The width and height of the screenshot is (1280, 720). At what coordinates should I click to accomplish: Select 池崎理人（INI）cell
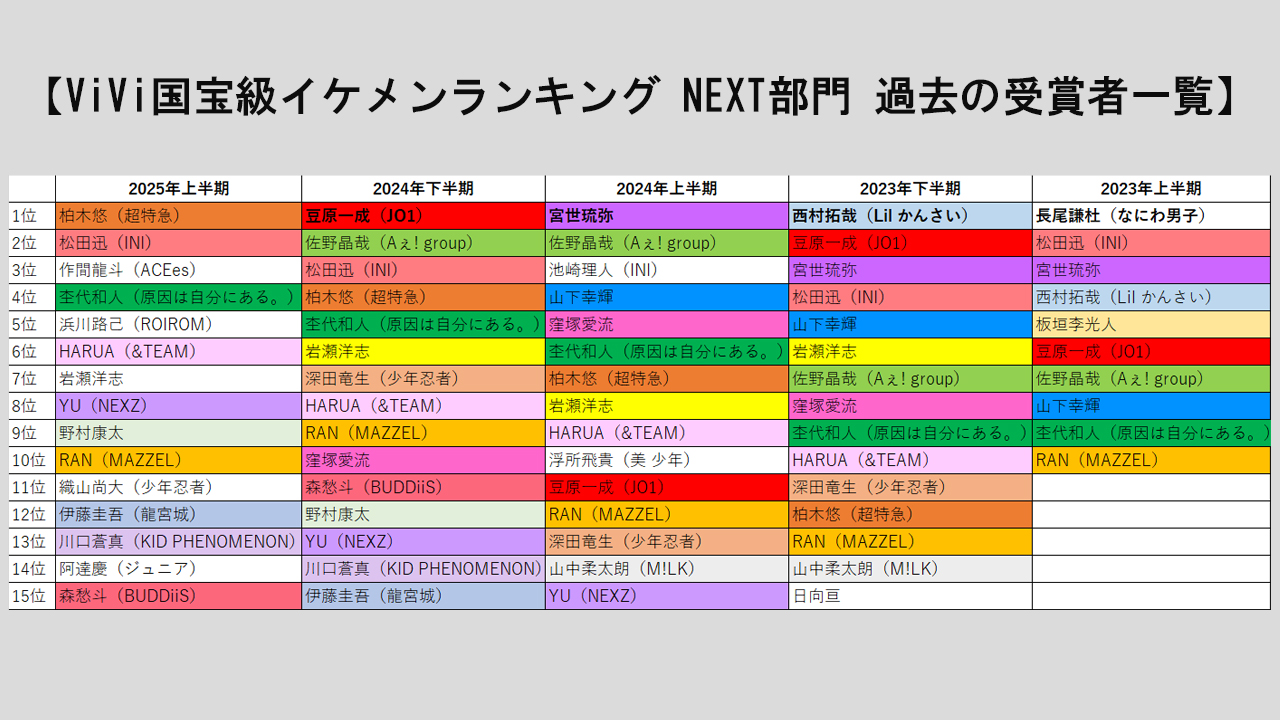point(667,270)
